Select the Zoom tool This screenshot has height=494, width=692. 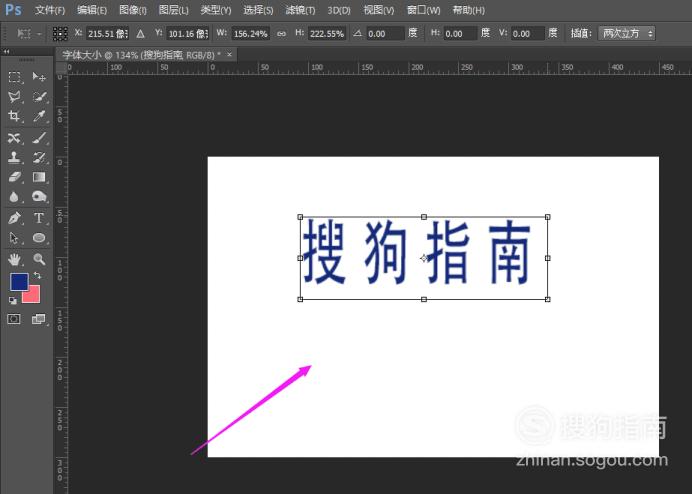[x=39, y=259]
